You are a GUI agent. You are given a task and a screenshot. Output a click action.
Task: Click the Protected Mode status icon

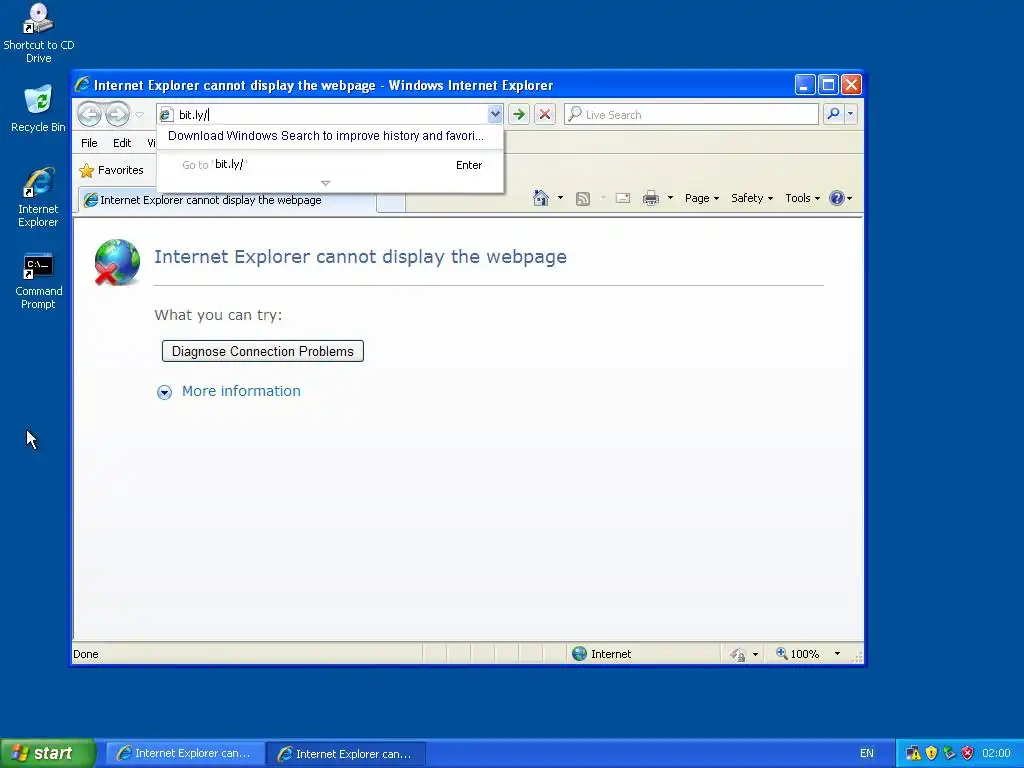point(738,654)
